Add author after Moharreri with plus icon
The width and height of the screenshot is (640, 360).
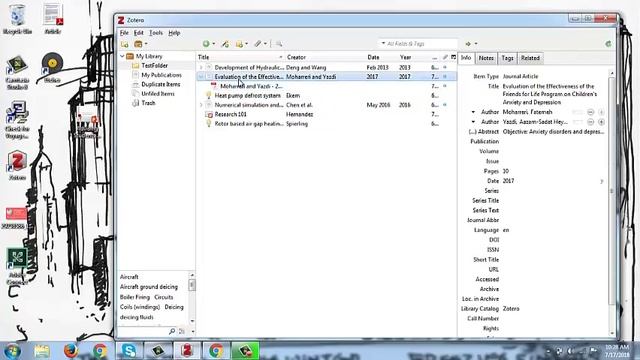(x=601, y=112)
